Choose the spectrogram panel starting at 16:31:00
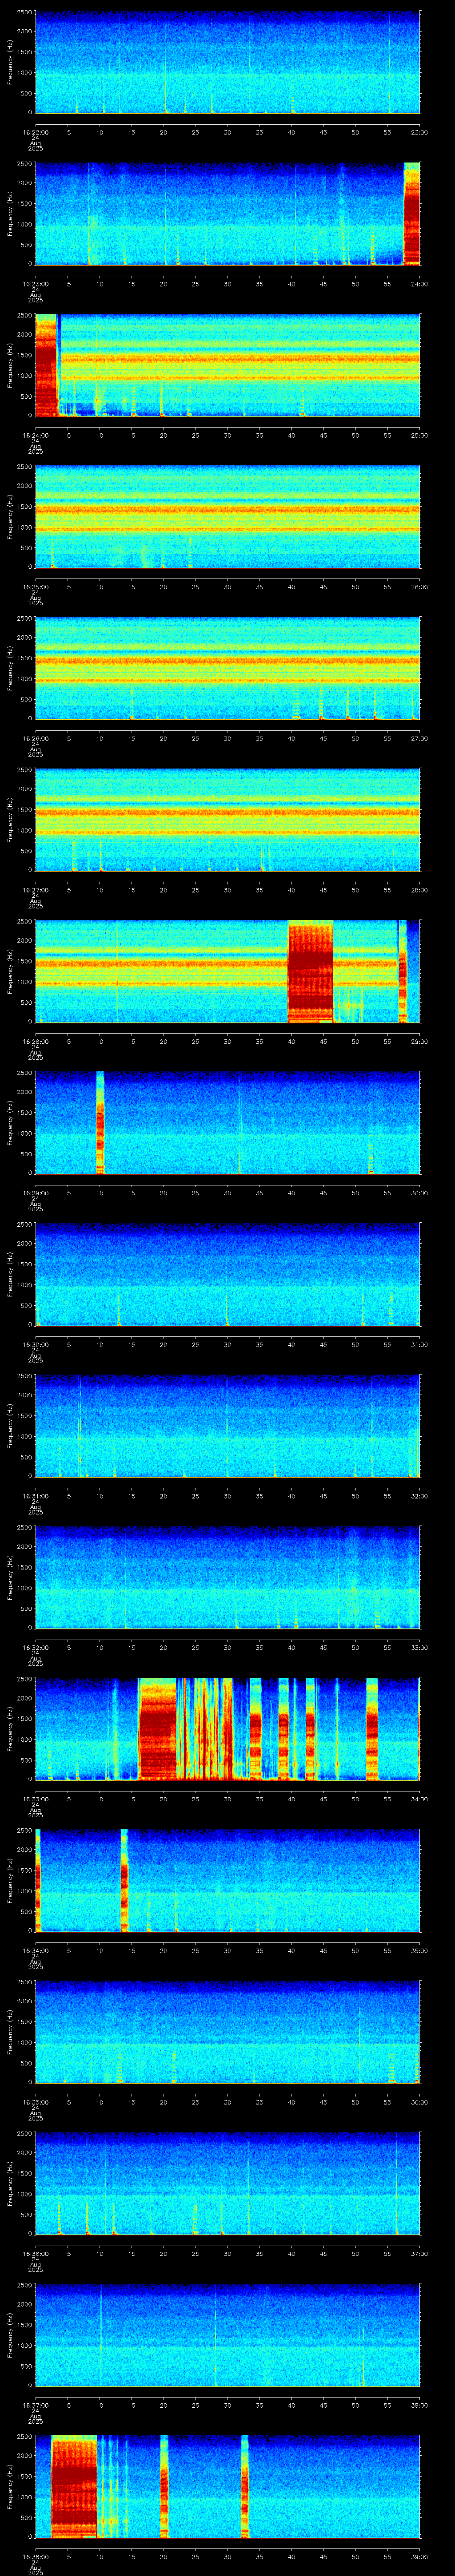 (227, 1427)
